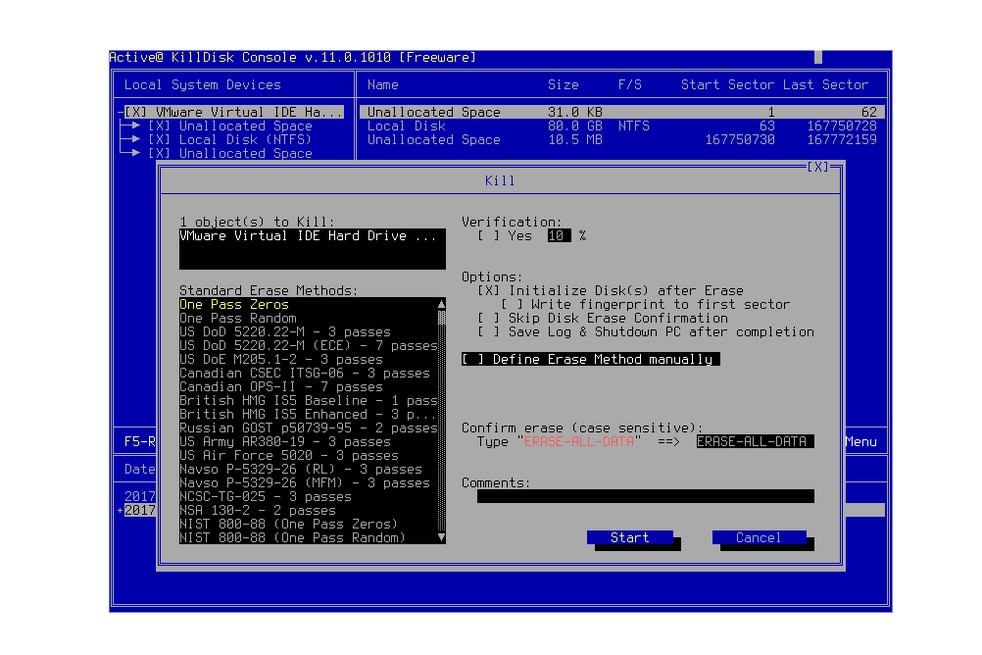
Task: Pick British HMG IS5 Enhanced method
Action: tap(308, 415)
